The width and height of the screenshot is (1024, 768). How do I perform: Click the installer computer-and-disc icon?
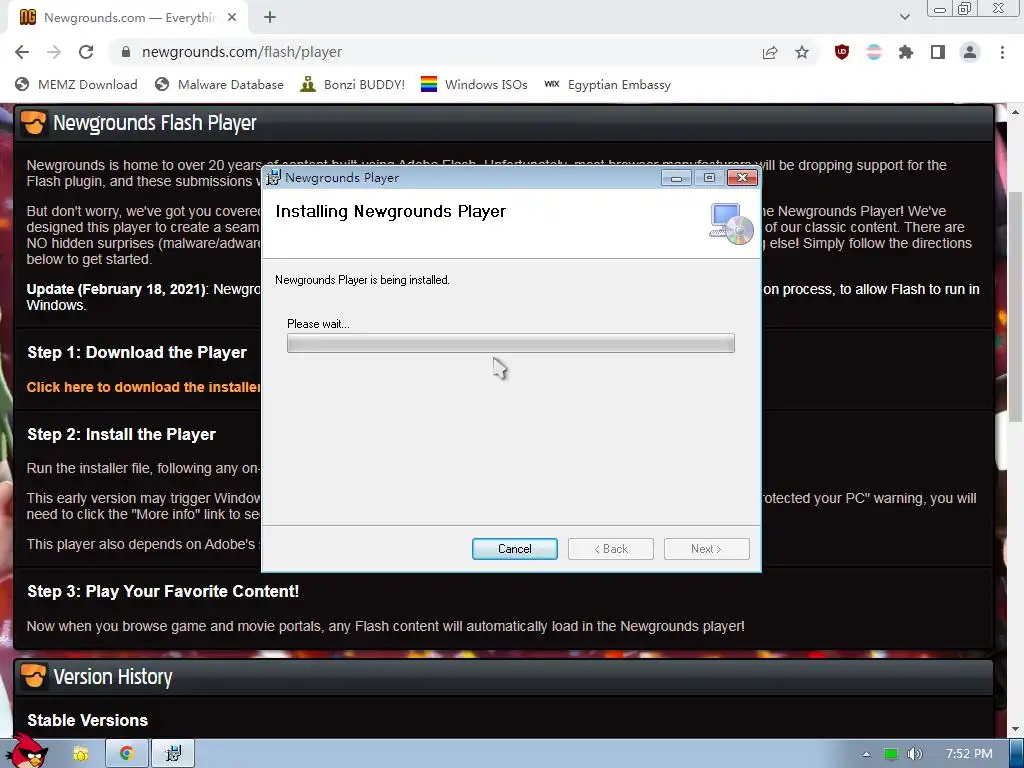731,224
